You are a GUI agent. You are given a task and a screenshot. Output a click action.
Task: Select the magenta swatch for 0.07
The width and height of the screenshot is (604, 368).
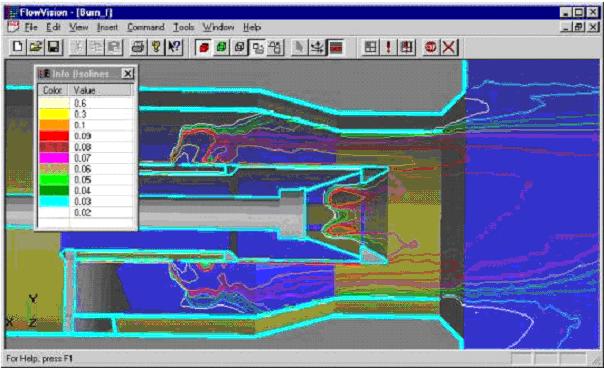(x=54, y=158)
